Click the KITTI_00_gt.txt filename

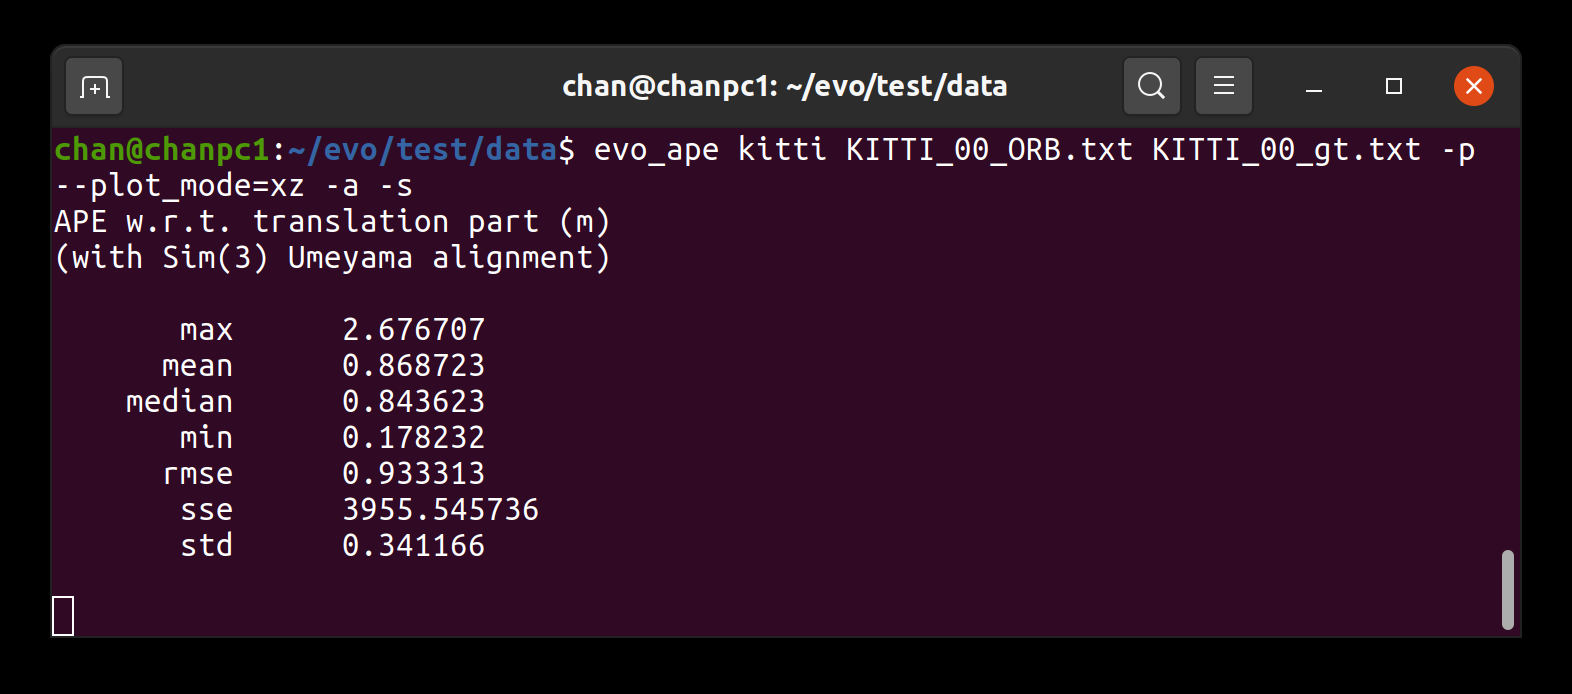(1286, 150)
